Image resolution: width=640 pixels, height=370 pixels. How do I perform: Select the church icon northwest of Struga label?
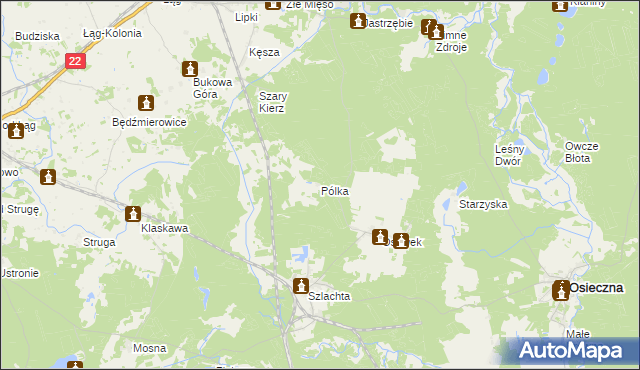(48, 177)
